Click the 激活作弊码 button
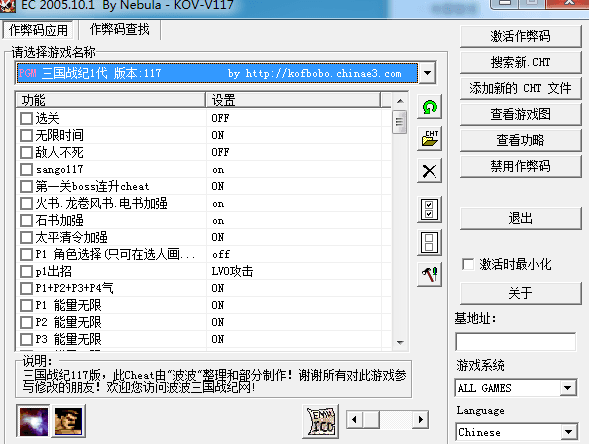The width and height of the screenshot is (589, 444). point(520,36)
